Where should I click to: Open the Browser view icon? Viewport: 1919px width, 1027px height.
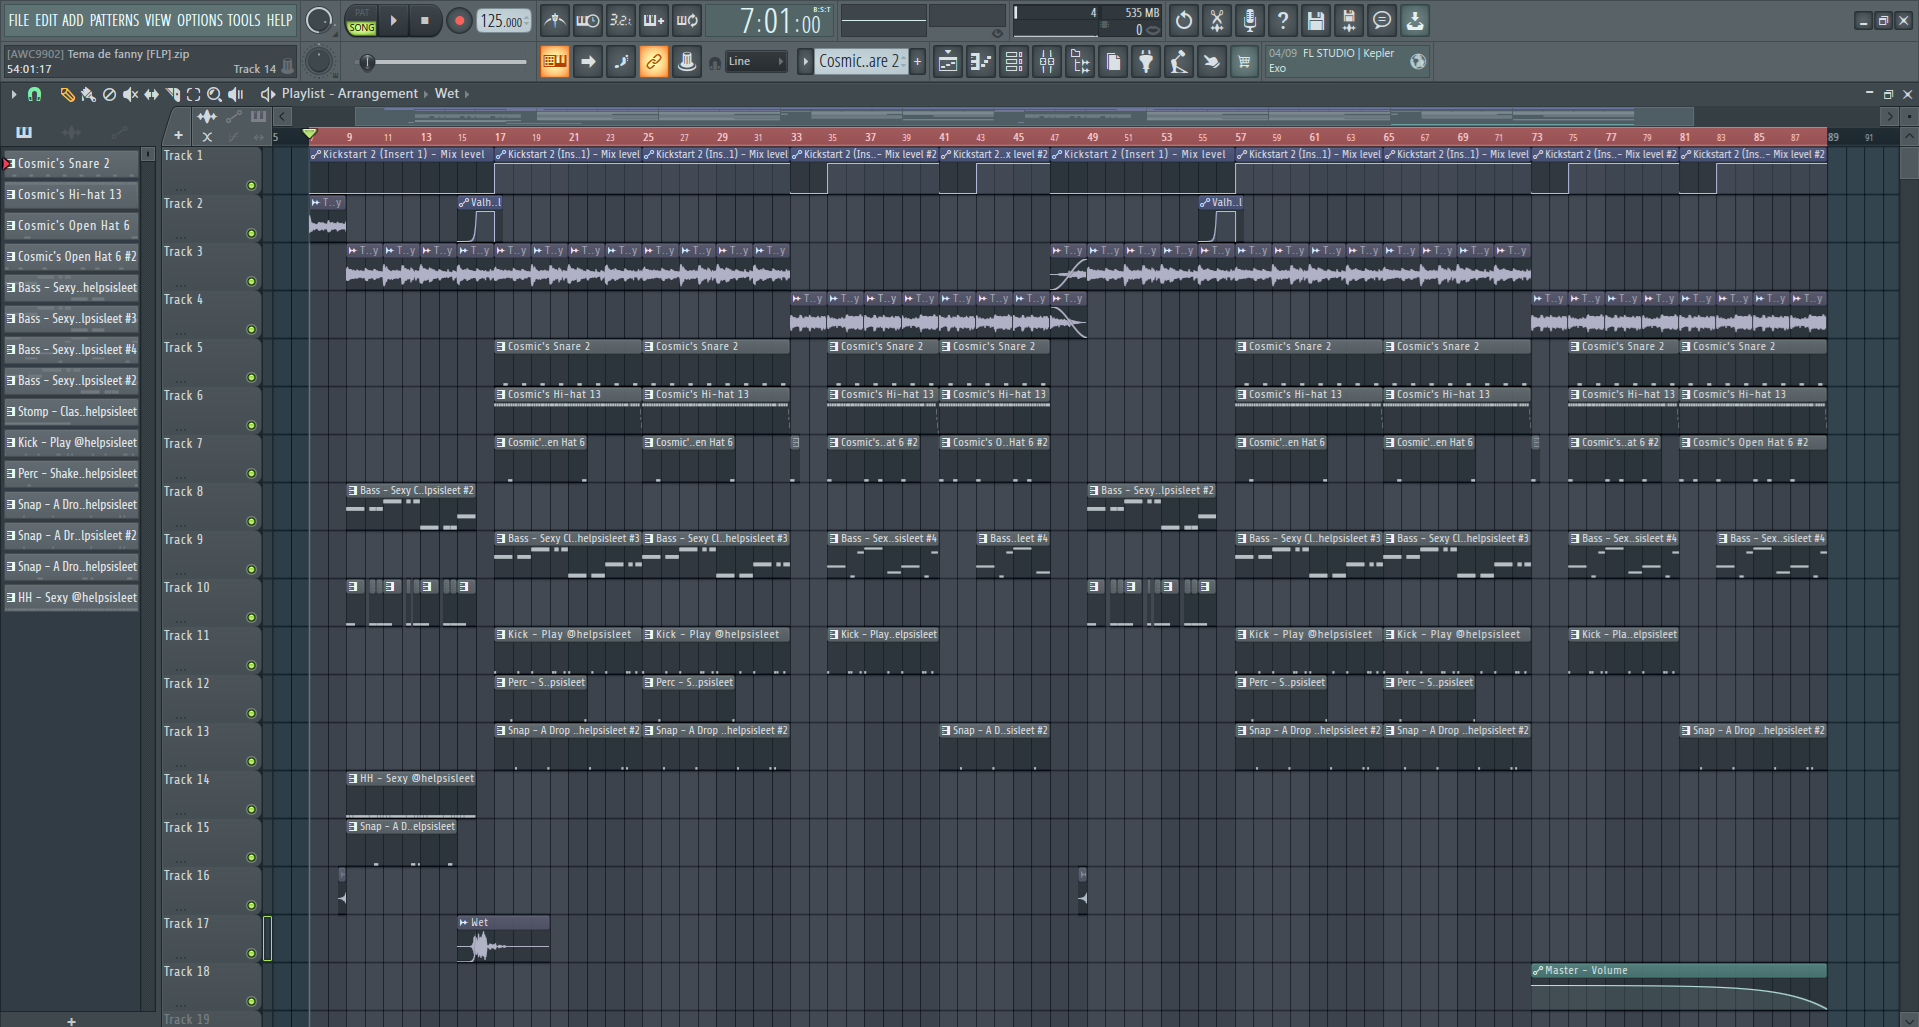[x=1080, y=62]
